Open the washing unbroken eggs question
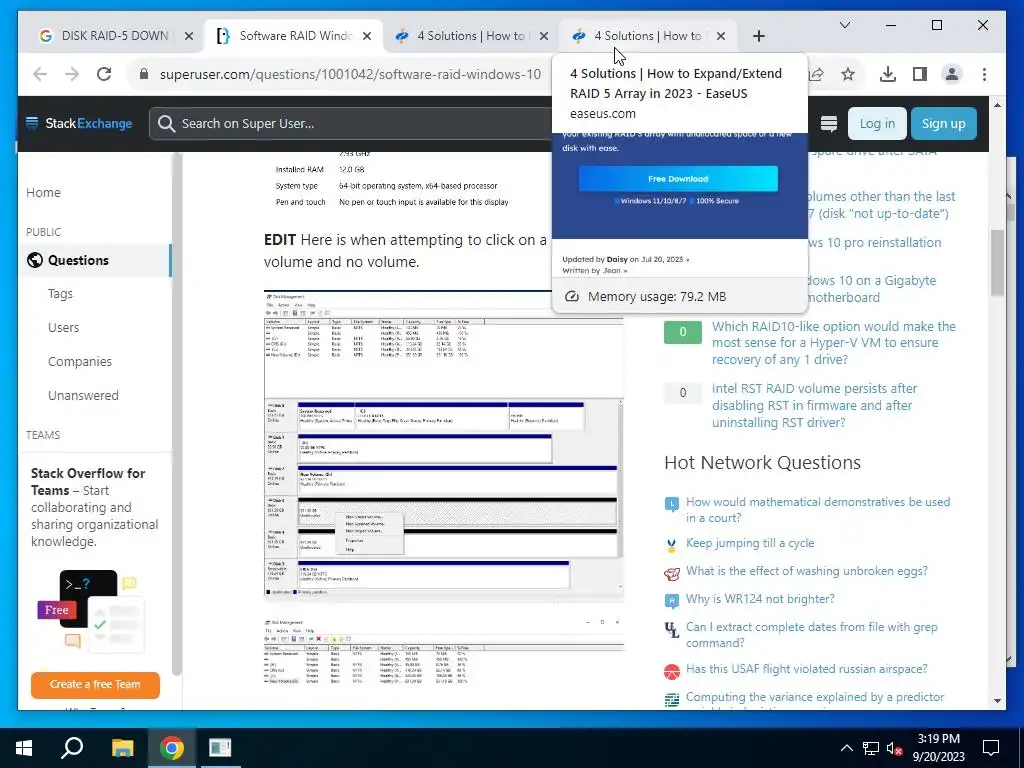 point(807,571)
